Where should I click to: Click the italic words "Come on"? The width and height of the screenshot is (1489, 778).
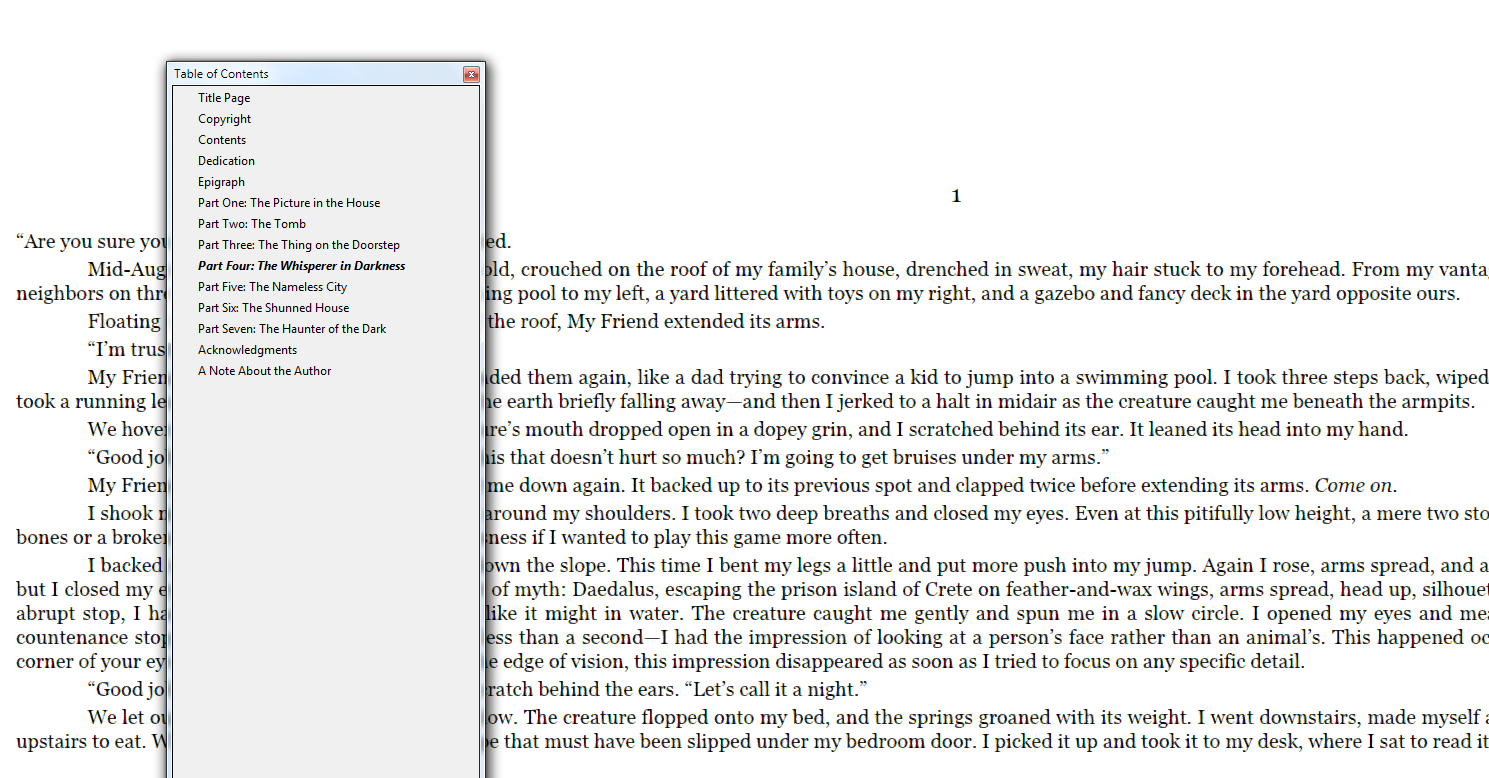pos(1352,486)
